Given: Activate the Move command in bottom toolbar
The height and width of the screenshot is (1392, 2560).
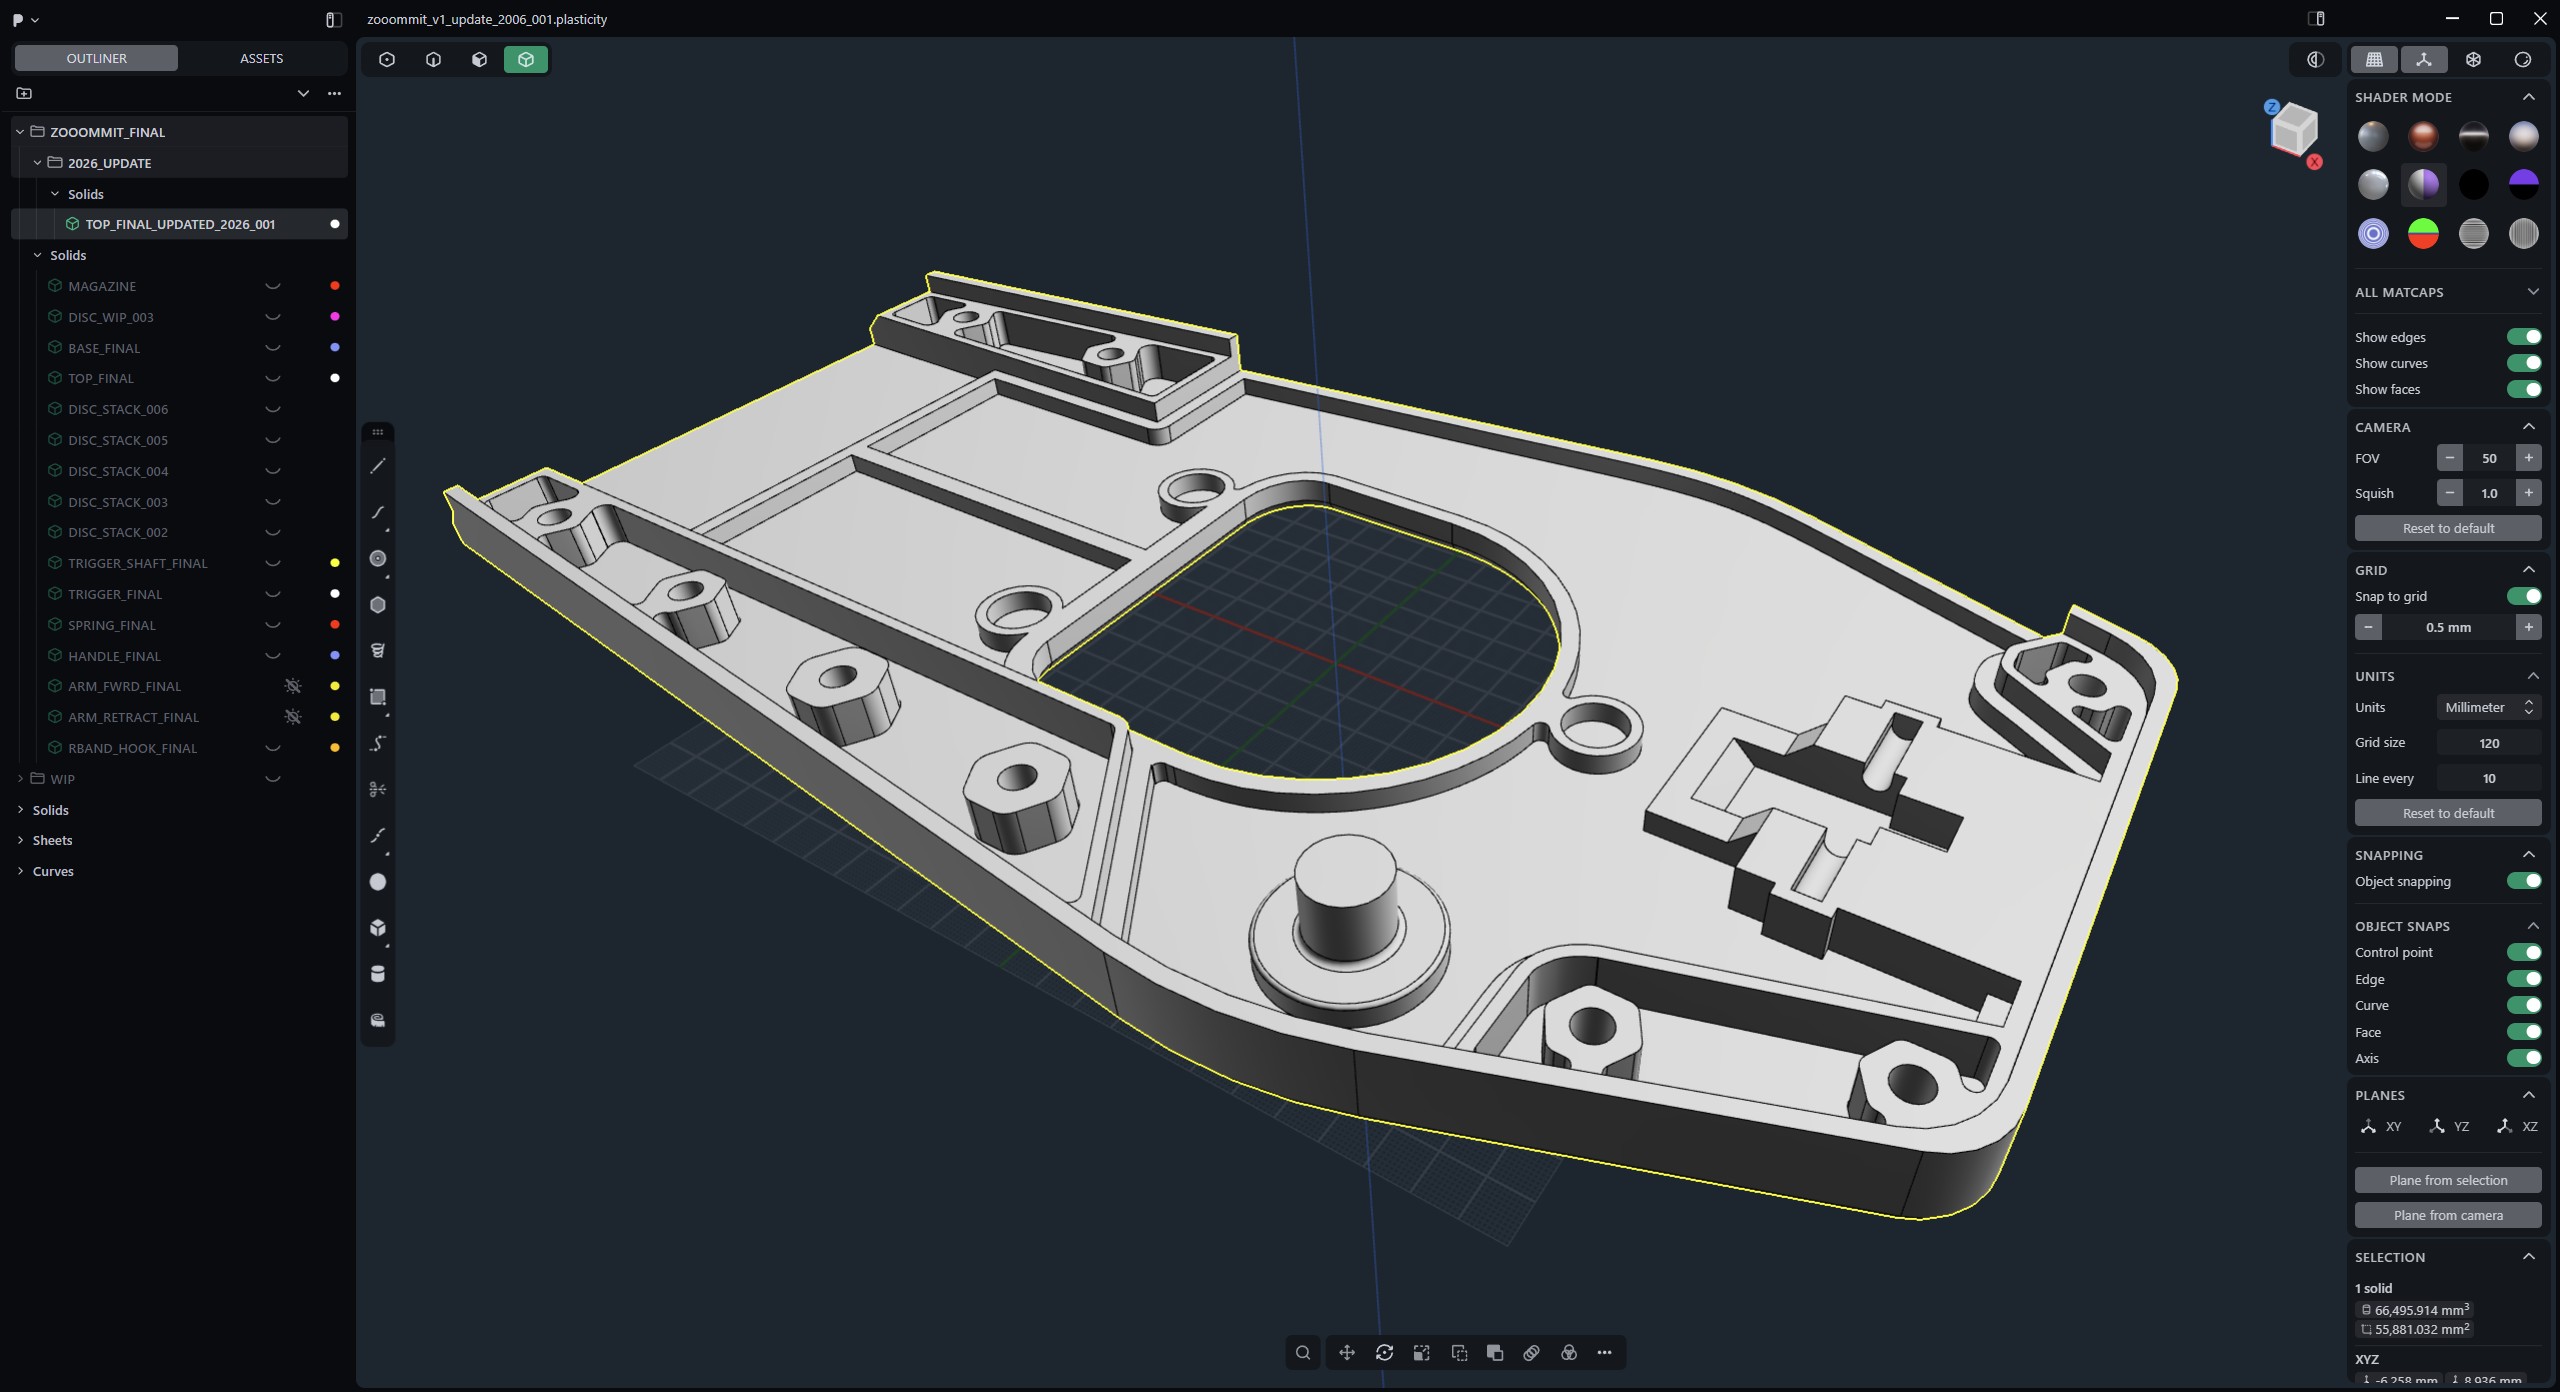Looking at the screenshot, I should coord(1347,1353).
